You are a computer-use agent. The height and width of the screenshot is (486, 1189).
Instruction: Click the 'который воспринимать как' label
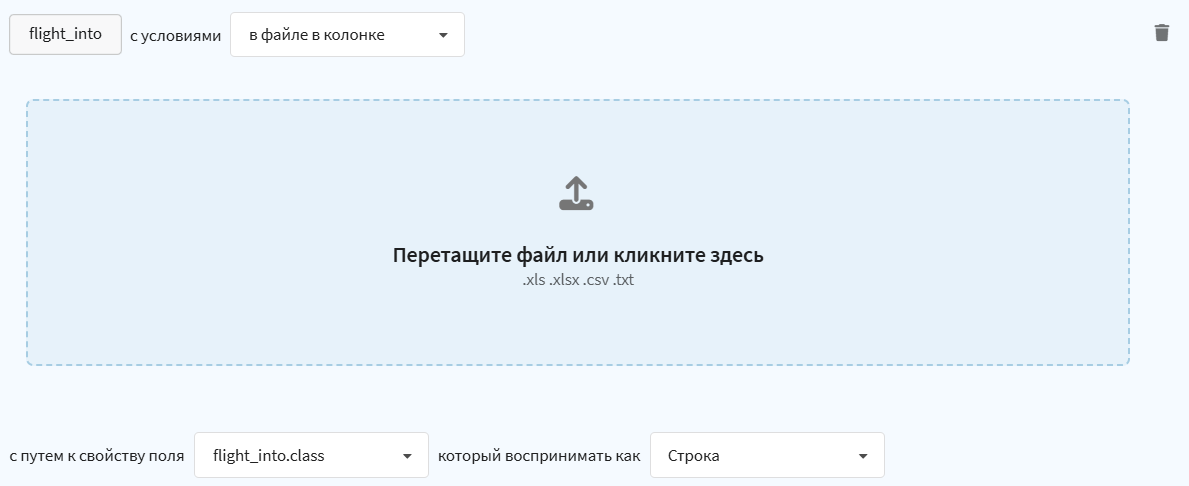pos(539,456)
